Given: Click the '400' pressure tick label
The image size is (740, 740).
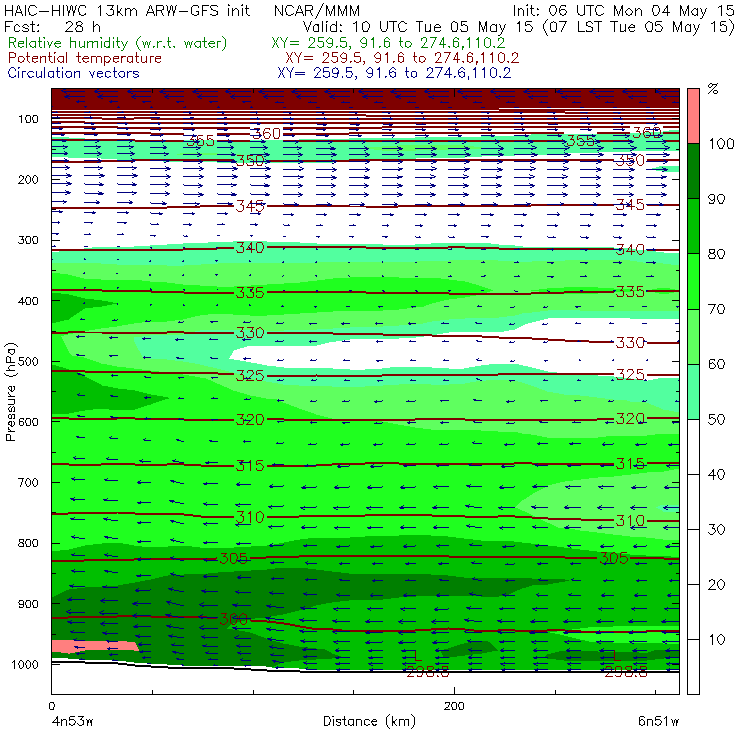Looking at the screenshot, I should [x=28, y=301].
